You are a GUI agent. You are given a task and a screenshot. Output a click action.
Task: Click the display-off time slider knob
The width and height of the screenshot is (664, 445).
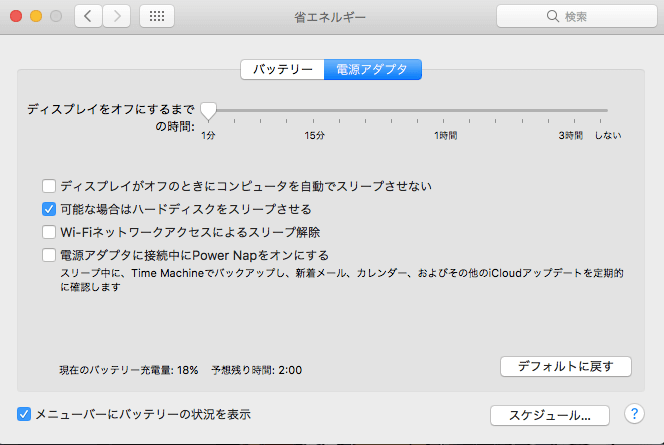pos(208,111)
